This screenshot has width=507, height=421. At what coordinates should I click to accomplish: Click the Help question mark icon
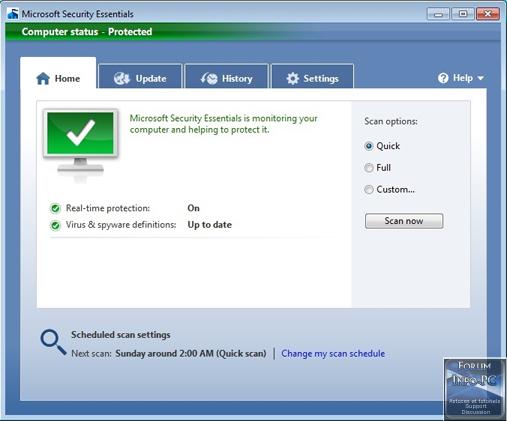[x=443, y=78]
